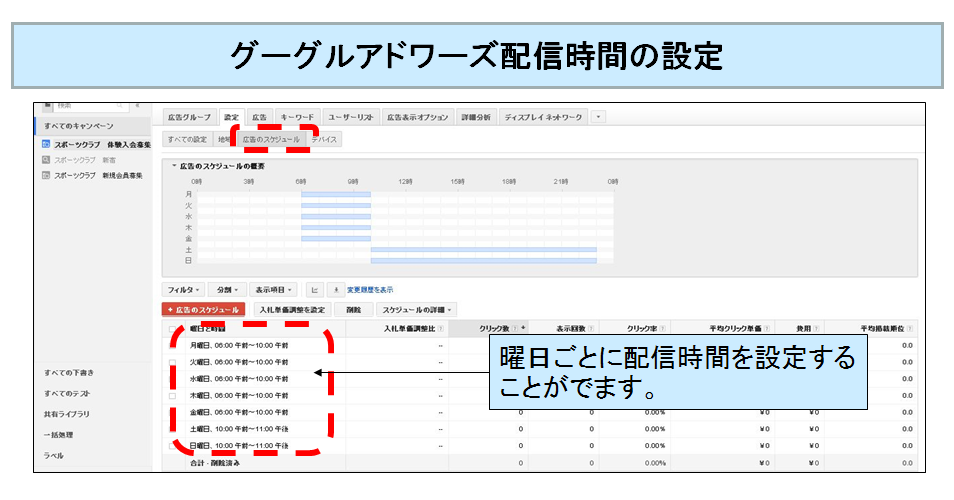Toggle the select-all checkbox in table header

point(173,329)
